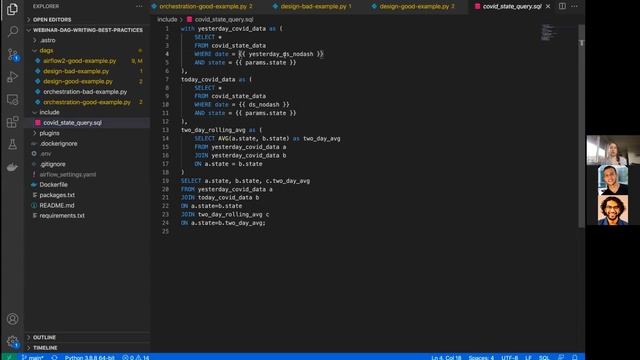Click Ln 4, Col 18 cursor position

point(446,358)
